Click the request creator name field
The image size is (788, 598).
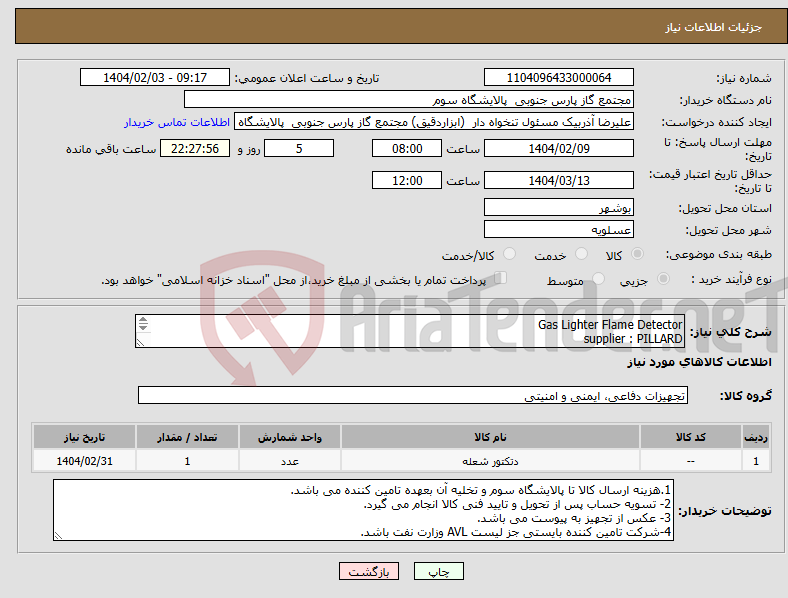pyautogui.click(x=434, y=122)
